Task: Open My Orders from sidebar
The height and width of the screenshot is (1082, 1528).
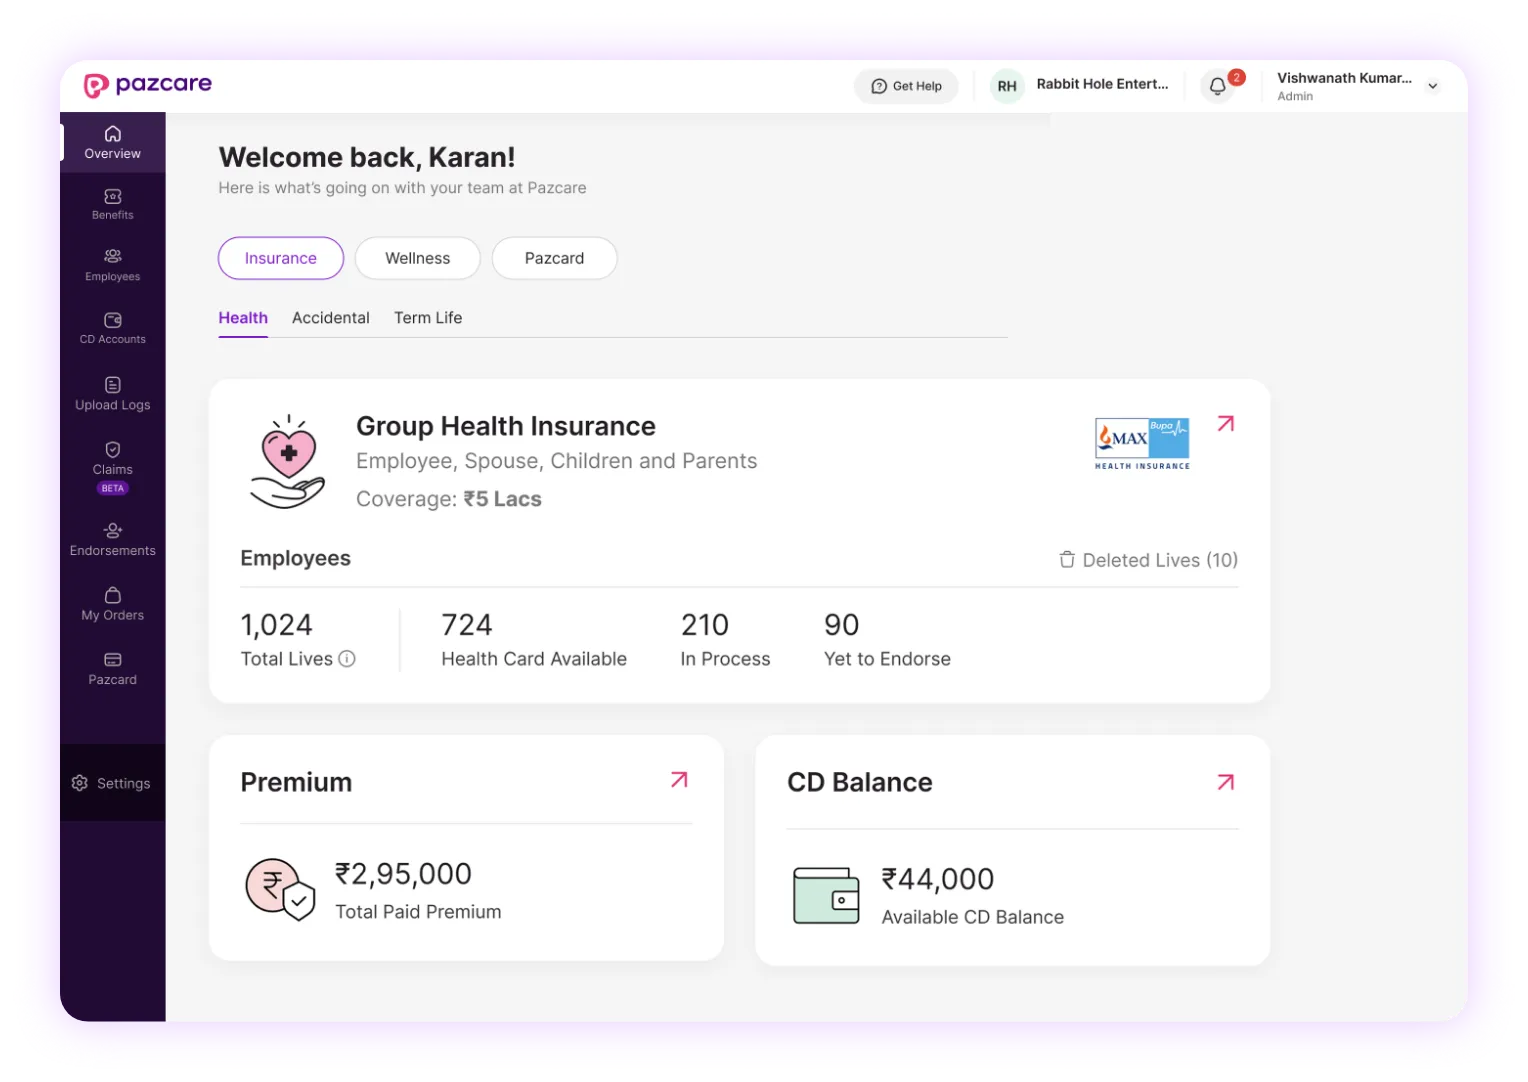Action: (112, 604)
